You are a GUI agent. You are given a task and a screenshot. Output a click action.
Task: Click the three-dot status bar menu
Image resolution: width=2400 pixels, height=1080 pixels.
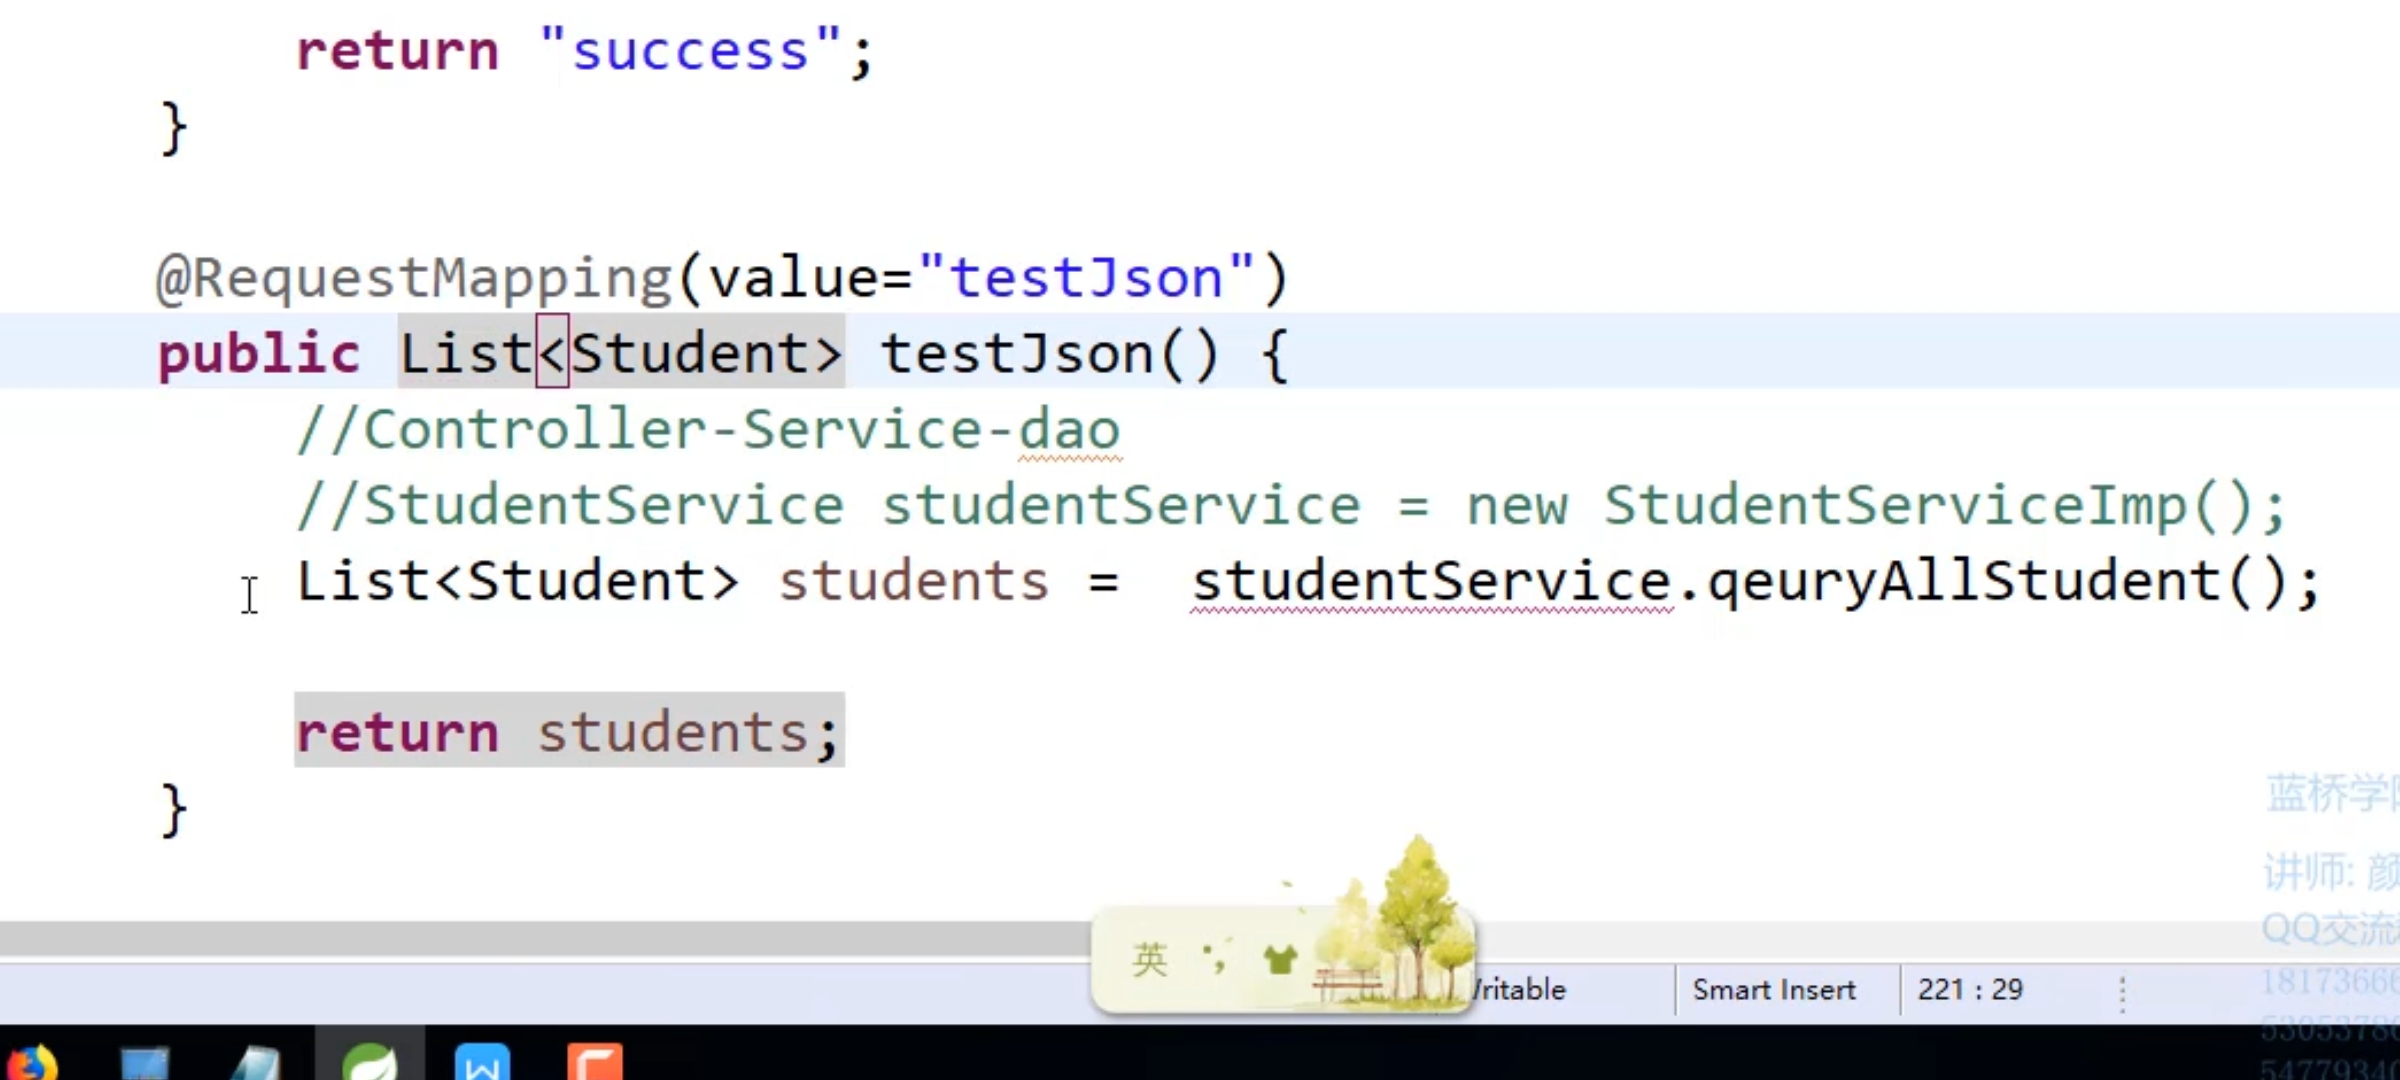pos(2122,994)
